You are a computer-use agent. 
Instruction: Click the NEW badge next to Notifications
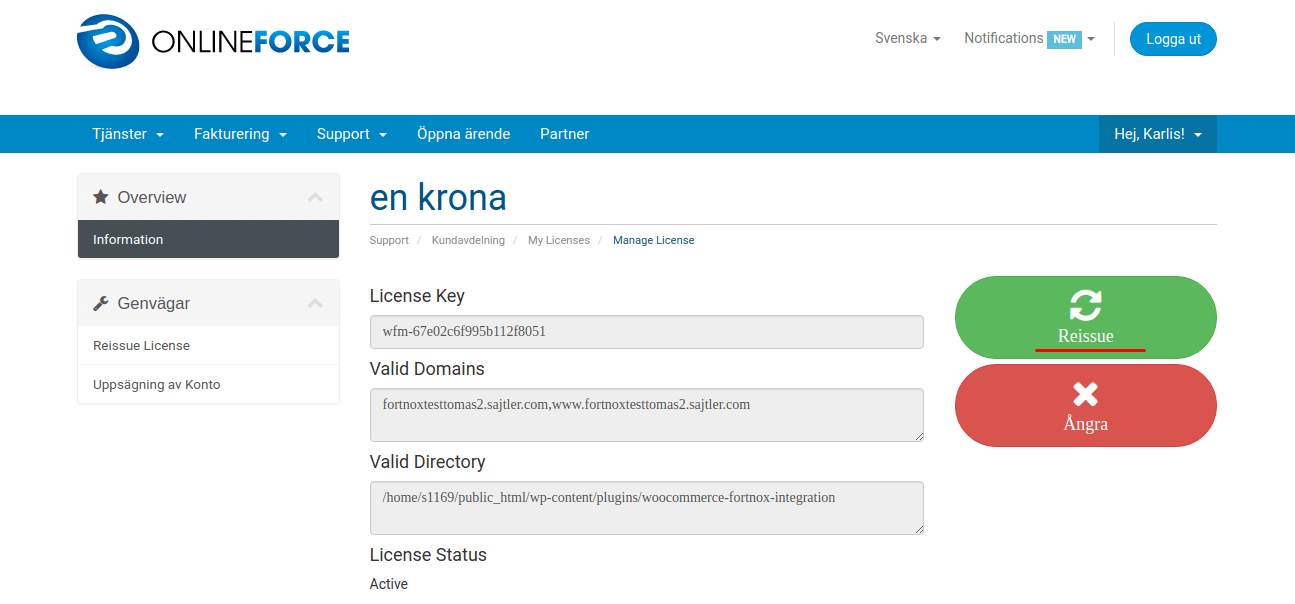click(x=1064, y=39)
